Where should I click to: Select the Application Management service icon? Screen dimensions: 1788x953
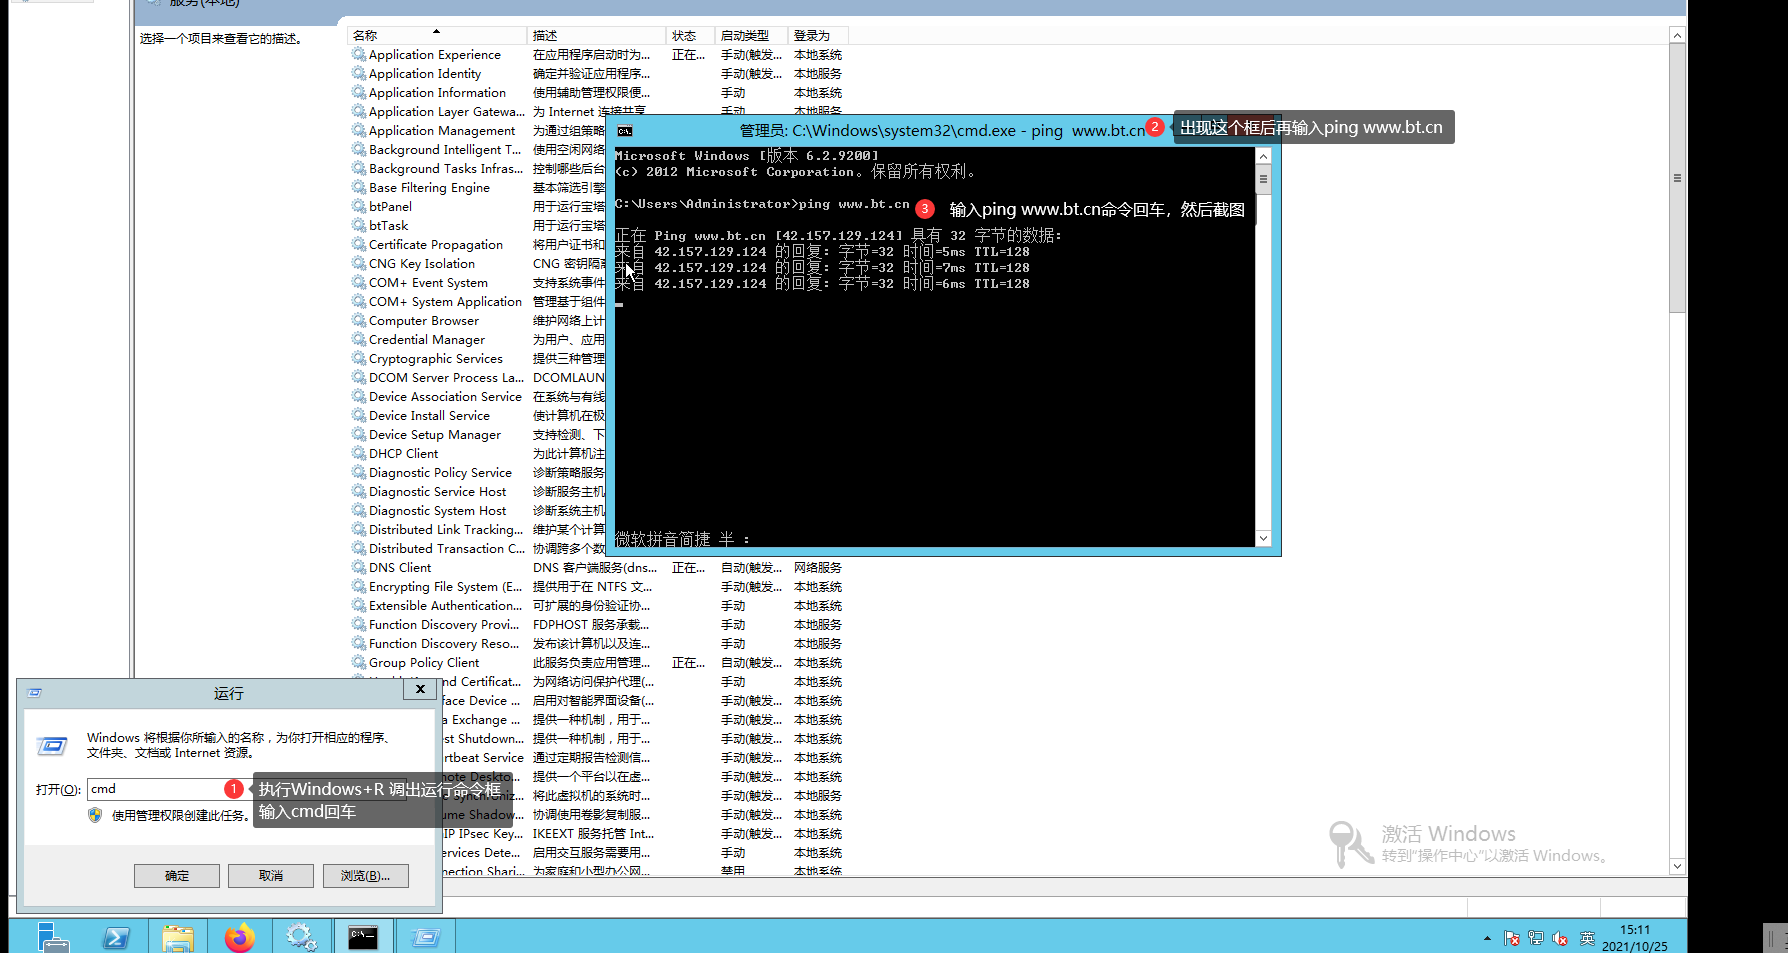click(358, 130)
